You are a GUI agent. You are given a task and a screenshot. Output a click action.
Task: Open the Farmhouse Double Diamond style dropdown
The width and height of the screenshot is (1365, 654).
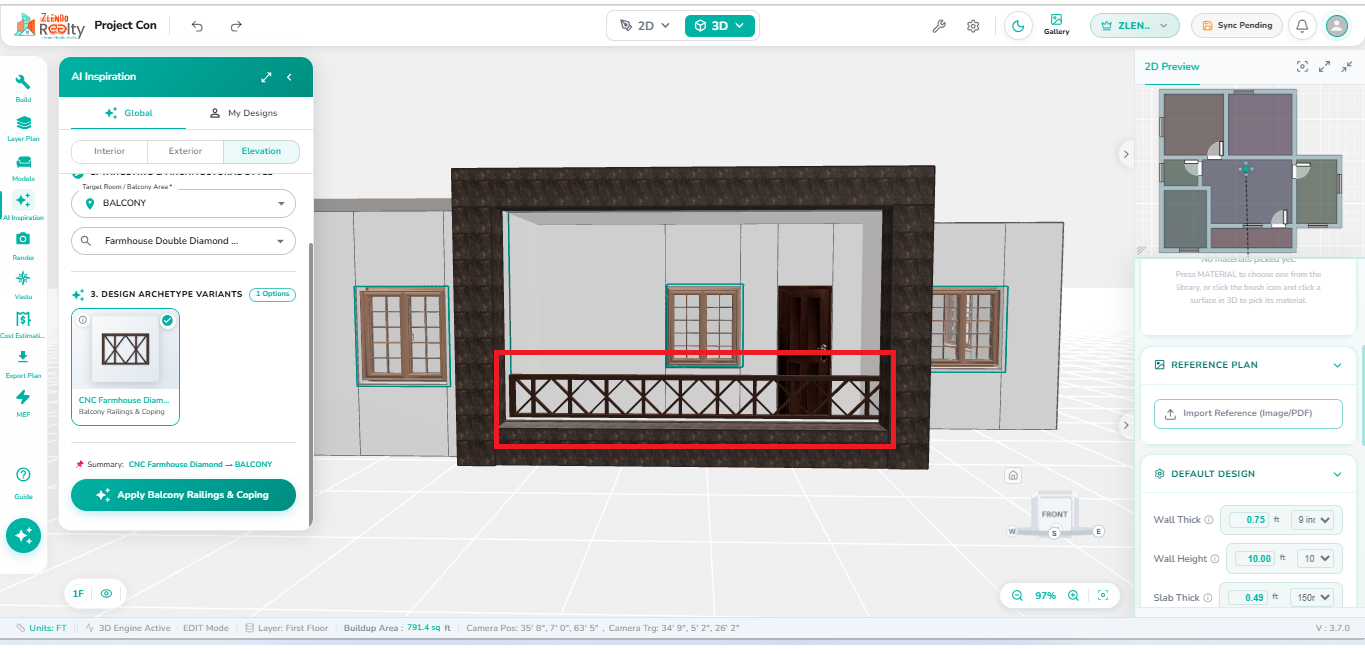(x=183, y=241)
